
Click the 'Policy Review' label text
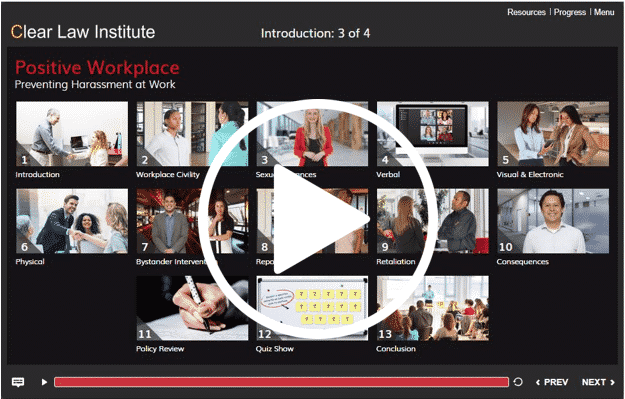[x=160, y=349]
